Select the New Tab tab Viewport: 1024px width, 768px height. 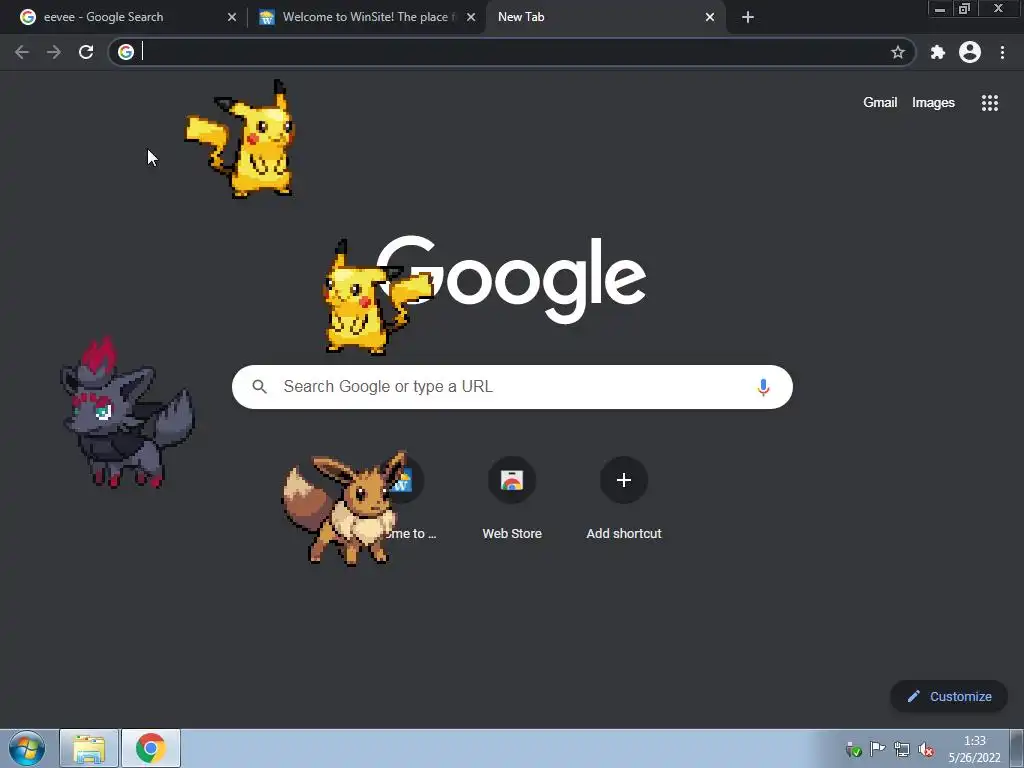(x=604, y=17)
